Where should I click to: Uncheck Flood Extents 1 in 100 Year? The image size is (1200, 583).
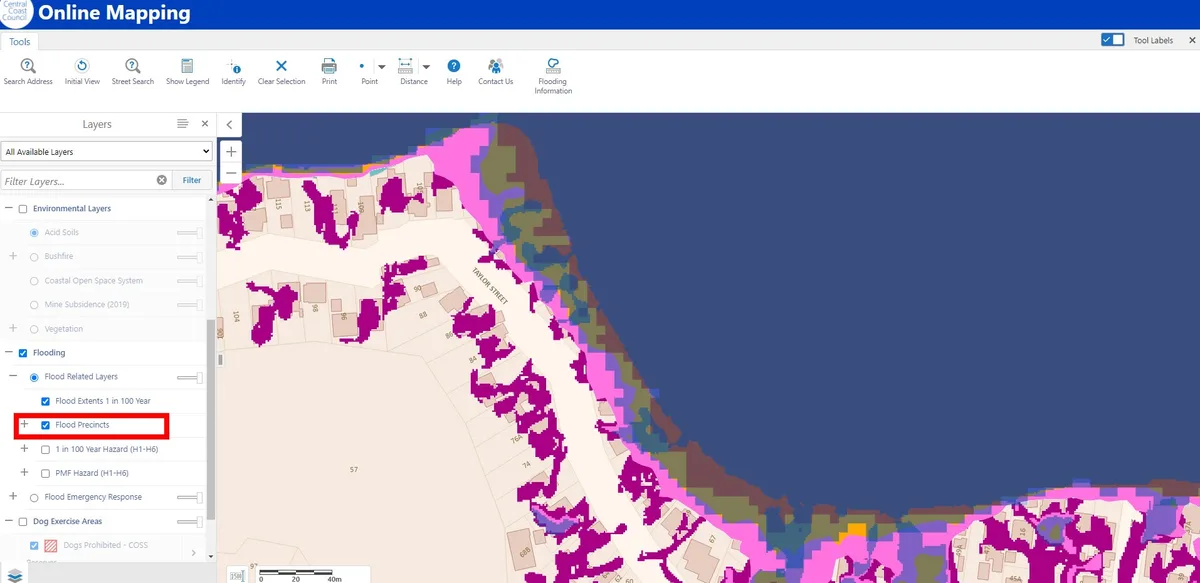45,401
